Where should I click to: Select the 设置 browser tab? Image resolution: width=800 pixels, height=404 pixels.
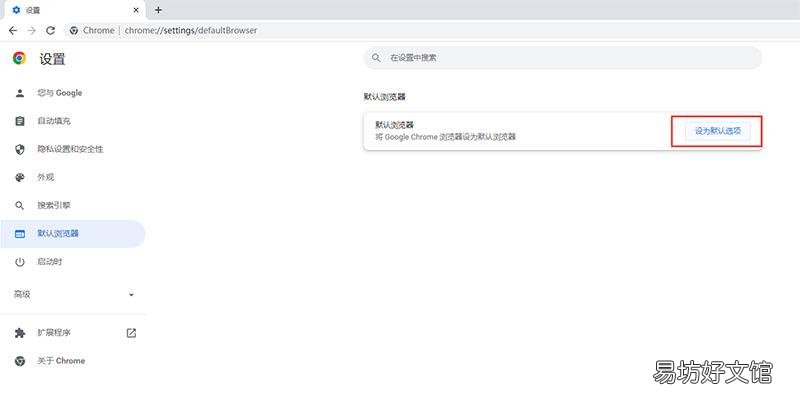click(x=73, y=10)
